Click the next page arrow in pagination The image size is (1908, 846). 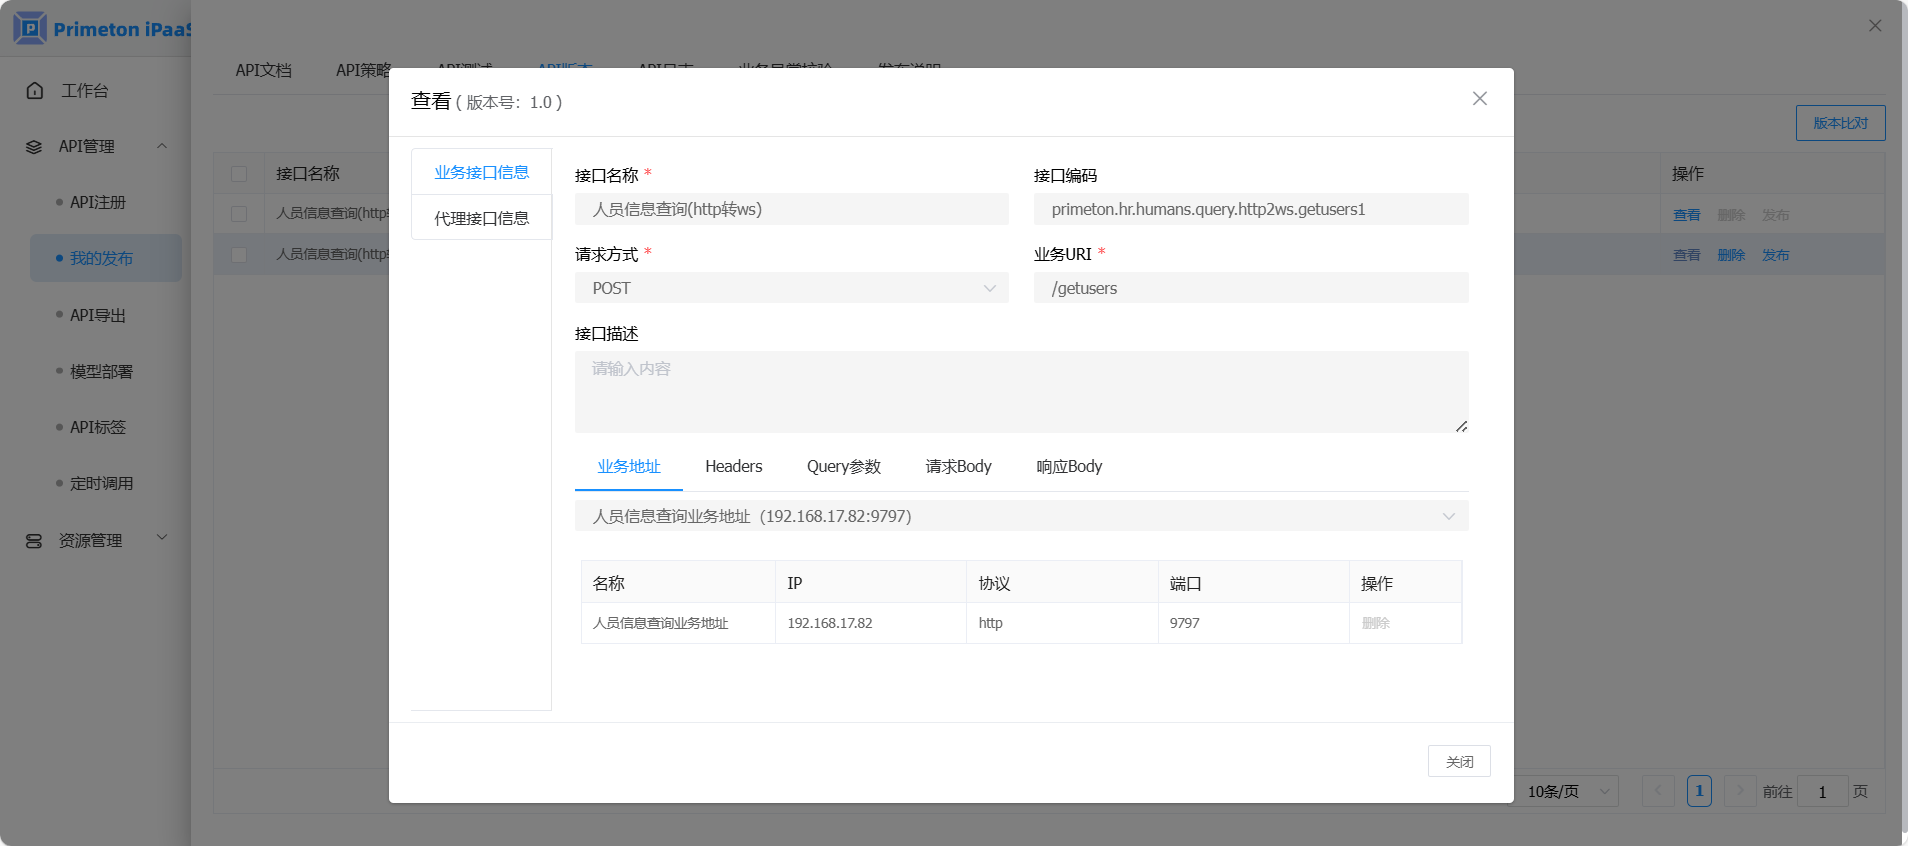pyautogui.click(x=1740, y=791)
